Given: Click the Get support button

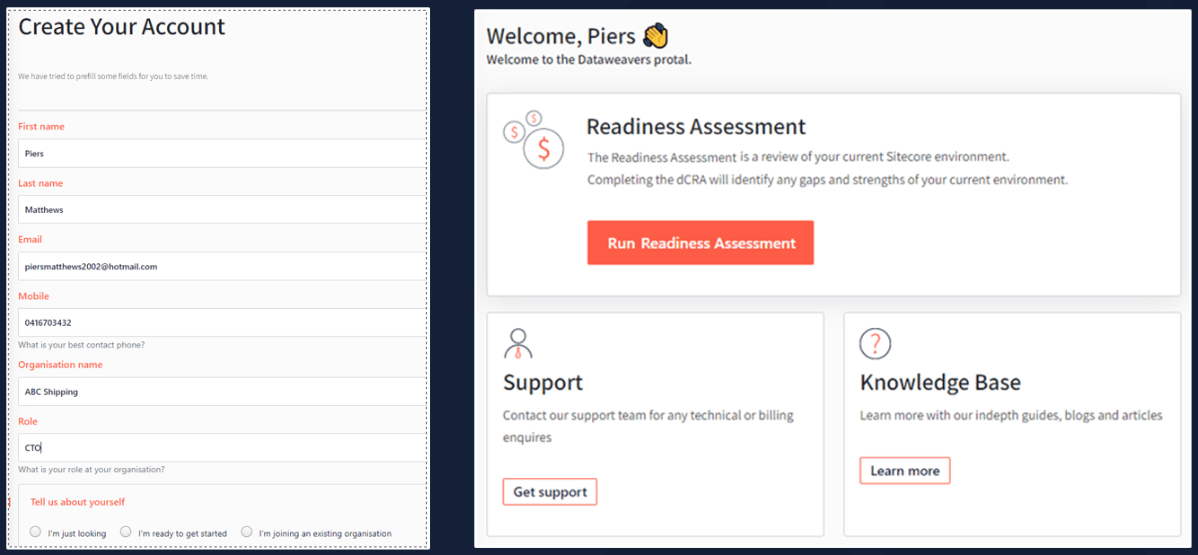Looking at the screenshot, I should click(549, 492).
